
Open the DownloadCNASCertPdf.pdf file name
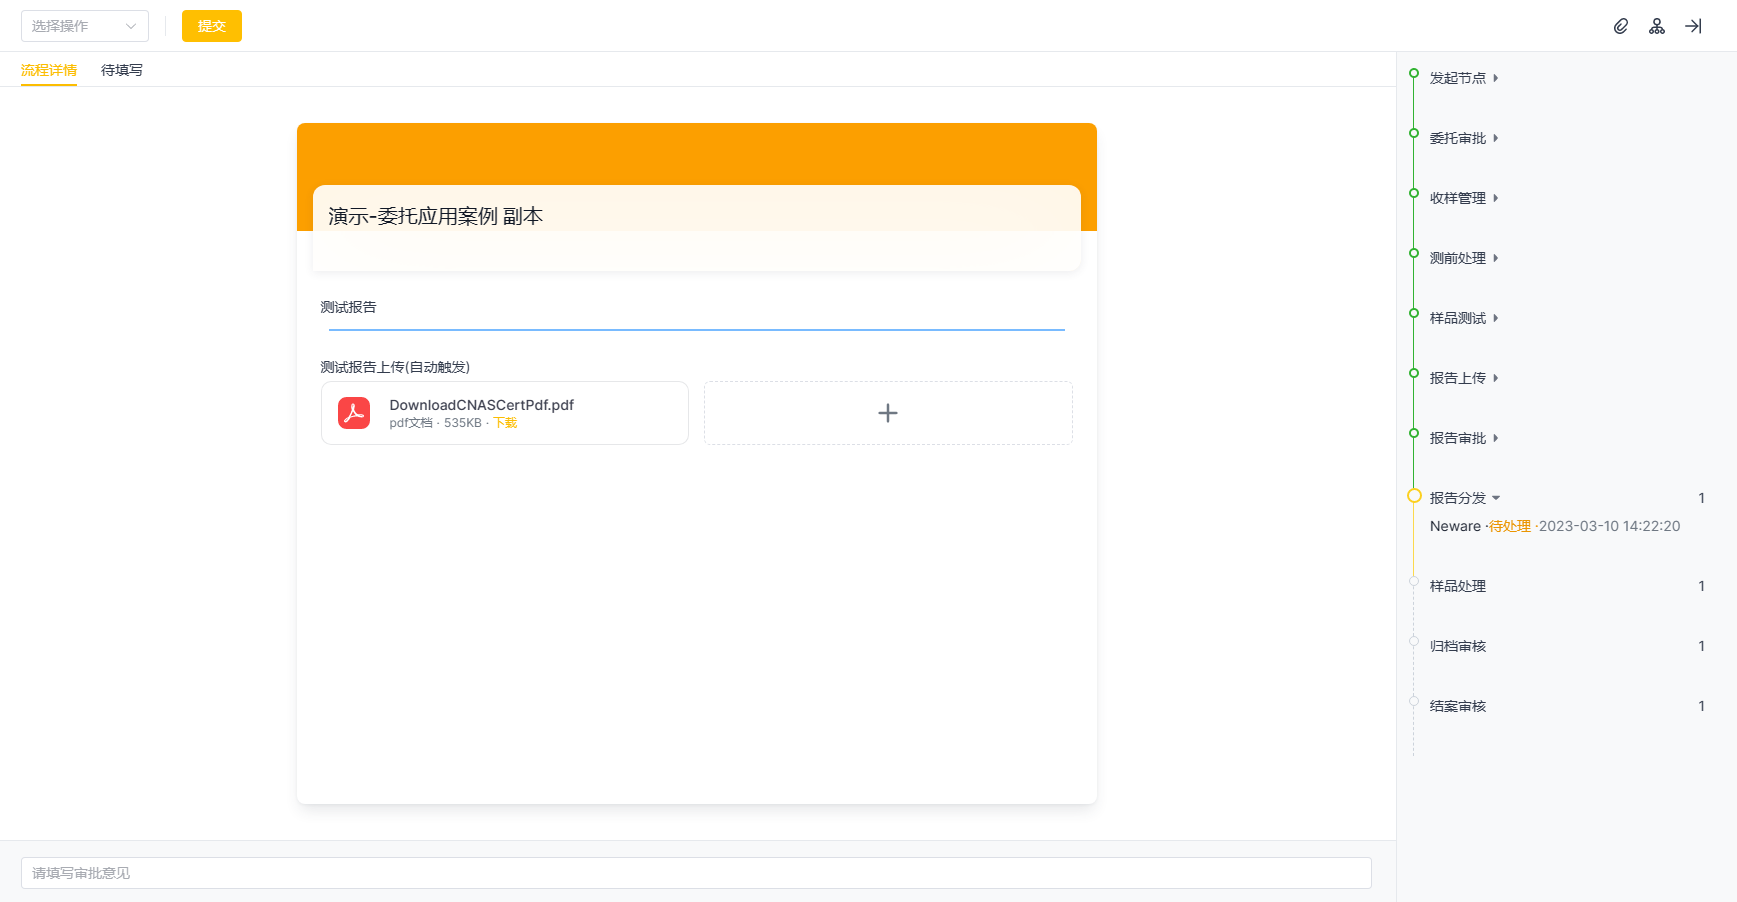click(x=482, y=405)
